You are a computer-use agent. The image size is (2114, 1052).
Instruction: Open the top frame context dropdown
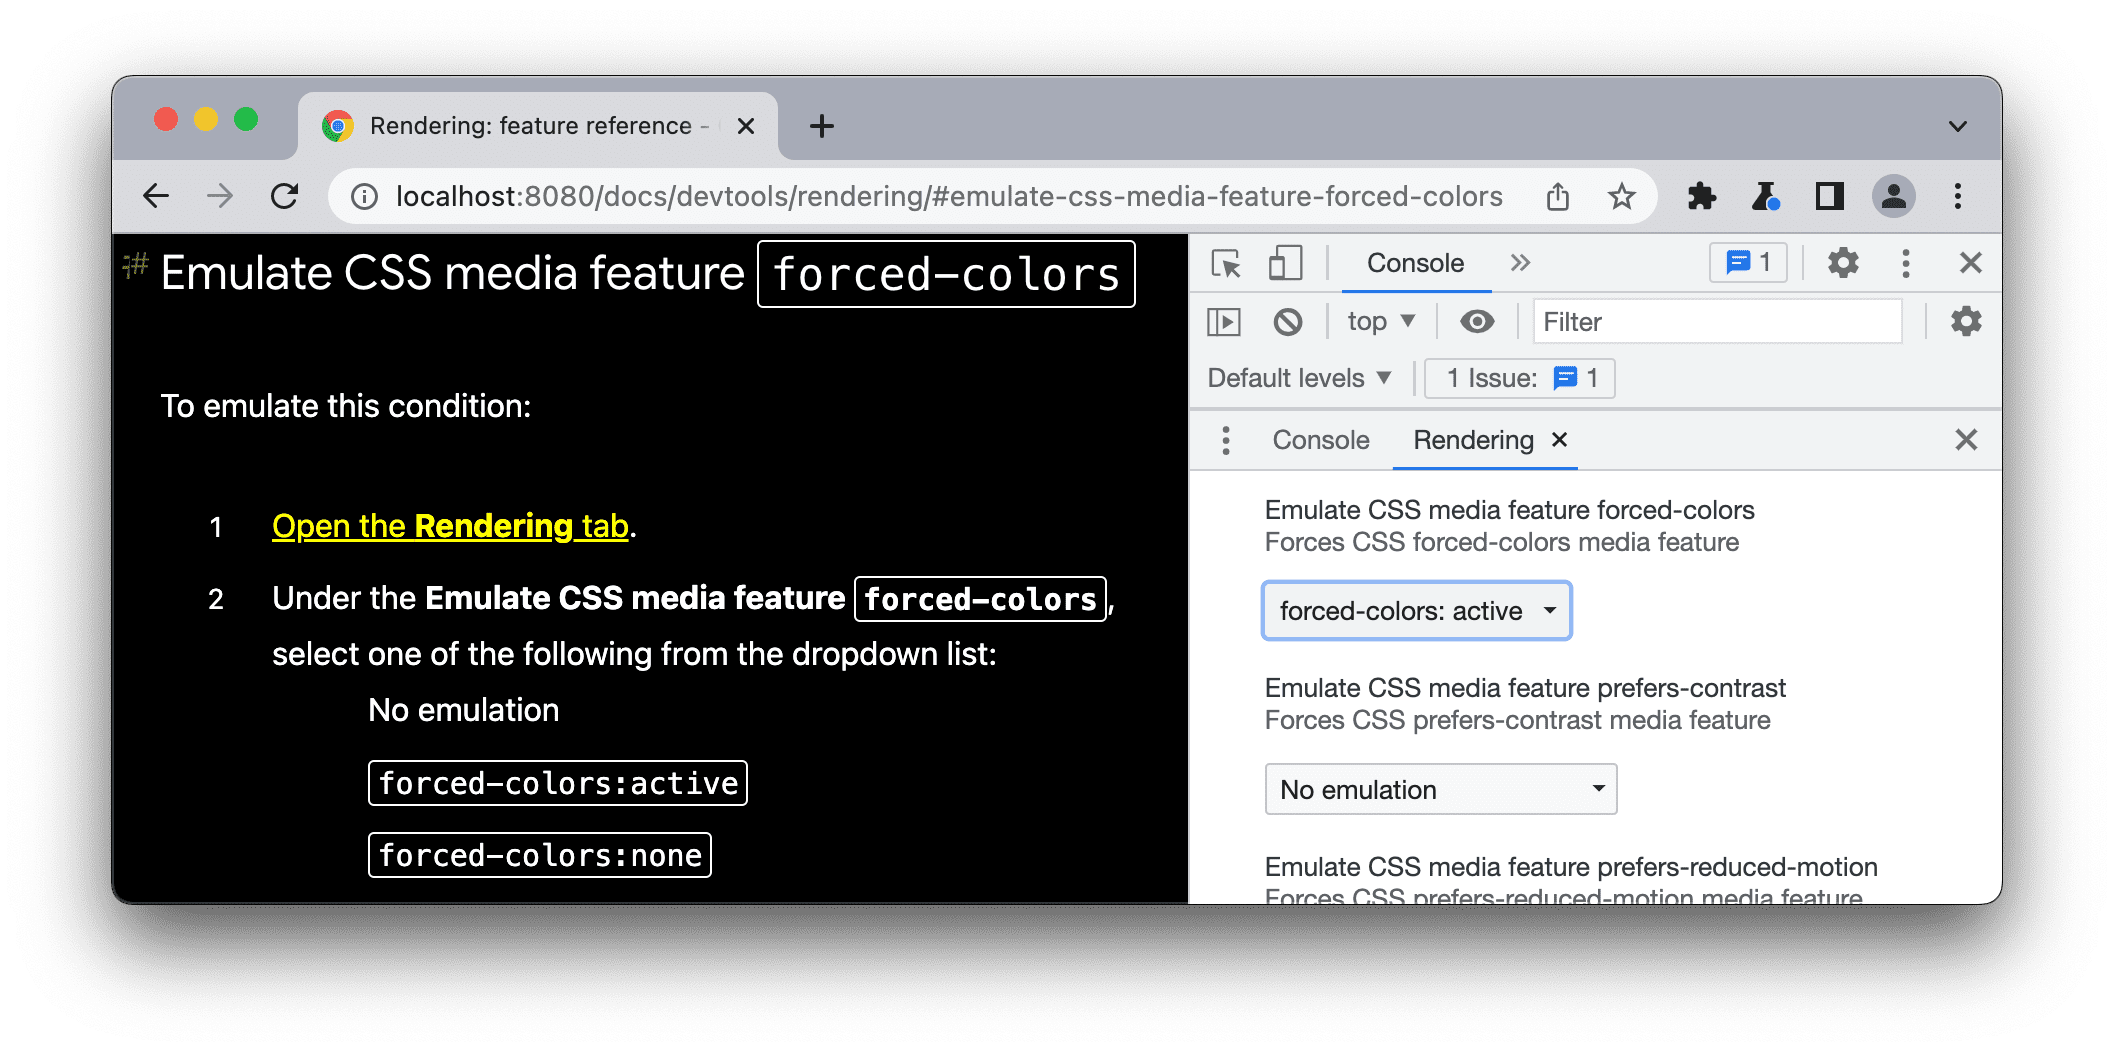pyautogui.click(x=1379, y=321)
